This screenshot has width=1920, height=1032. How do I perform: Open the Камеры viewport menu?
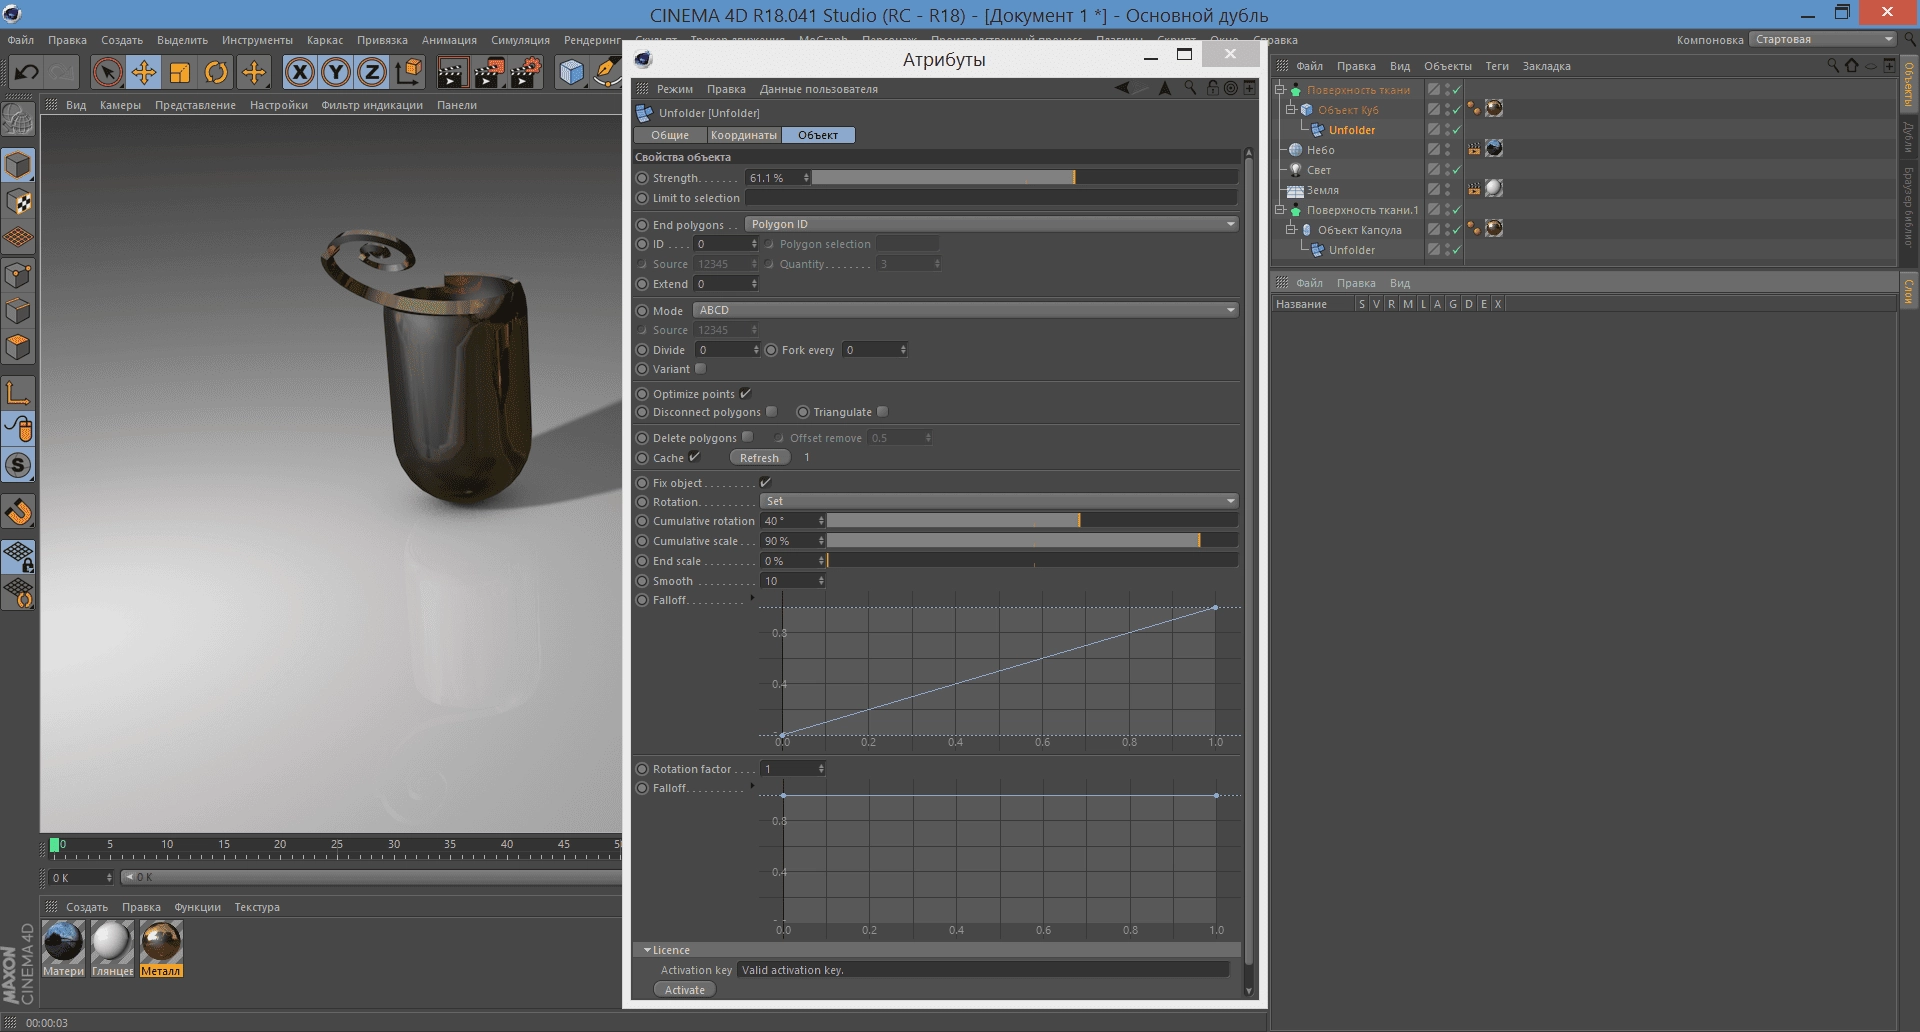click(x=120, y=105)
